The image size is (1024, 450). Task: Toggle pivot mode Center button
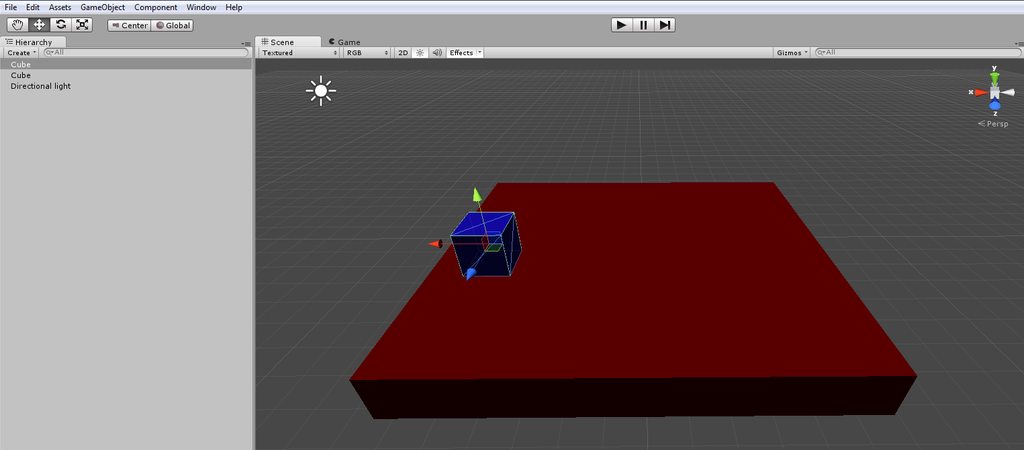(x=129, y=25)
